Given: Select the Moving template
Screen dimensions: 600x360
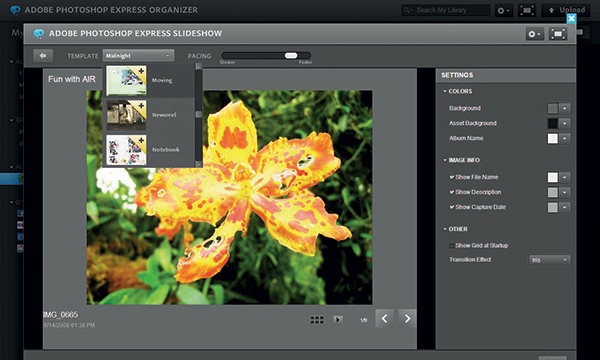Looking at the screenshot, I should pos(149,80).
